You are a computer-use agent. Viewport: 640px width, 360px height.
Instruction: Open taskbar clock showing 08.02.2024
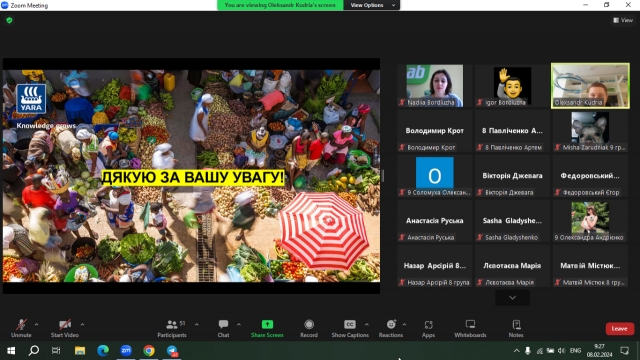600,351
